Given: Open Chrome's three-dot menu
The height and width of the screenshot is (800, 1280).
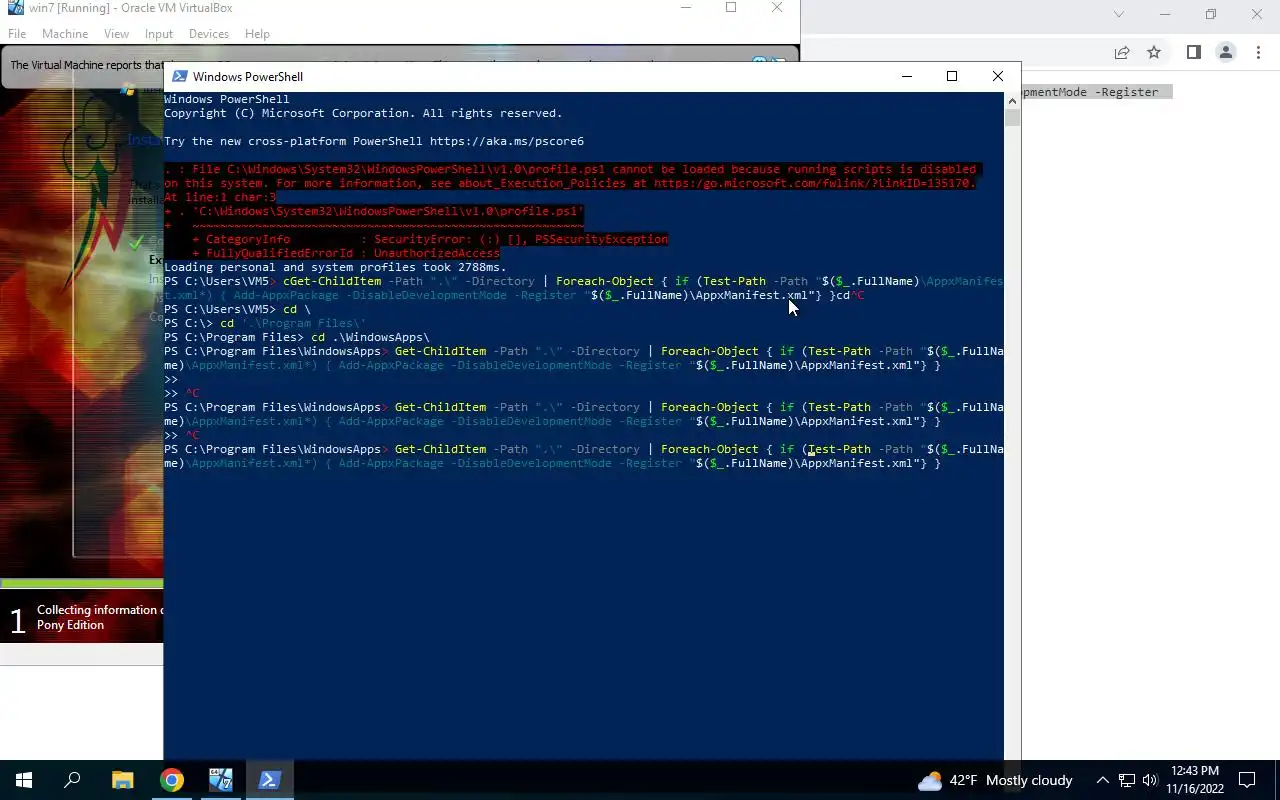Looking at the screenshot, I should [1257, 52].
